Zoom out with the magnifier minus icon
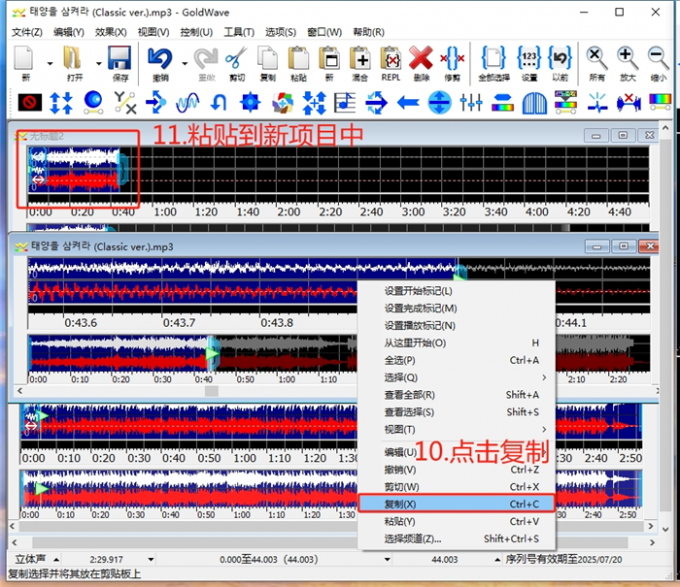The width and height of the screenshot is (680, 587). [x=658, y=63]
